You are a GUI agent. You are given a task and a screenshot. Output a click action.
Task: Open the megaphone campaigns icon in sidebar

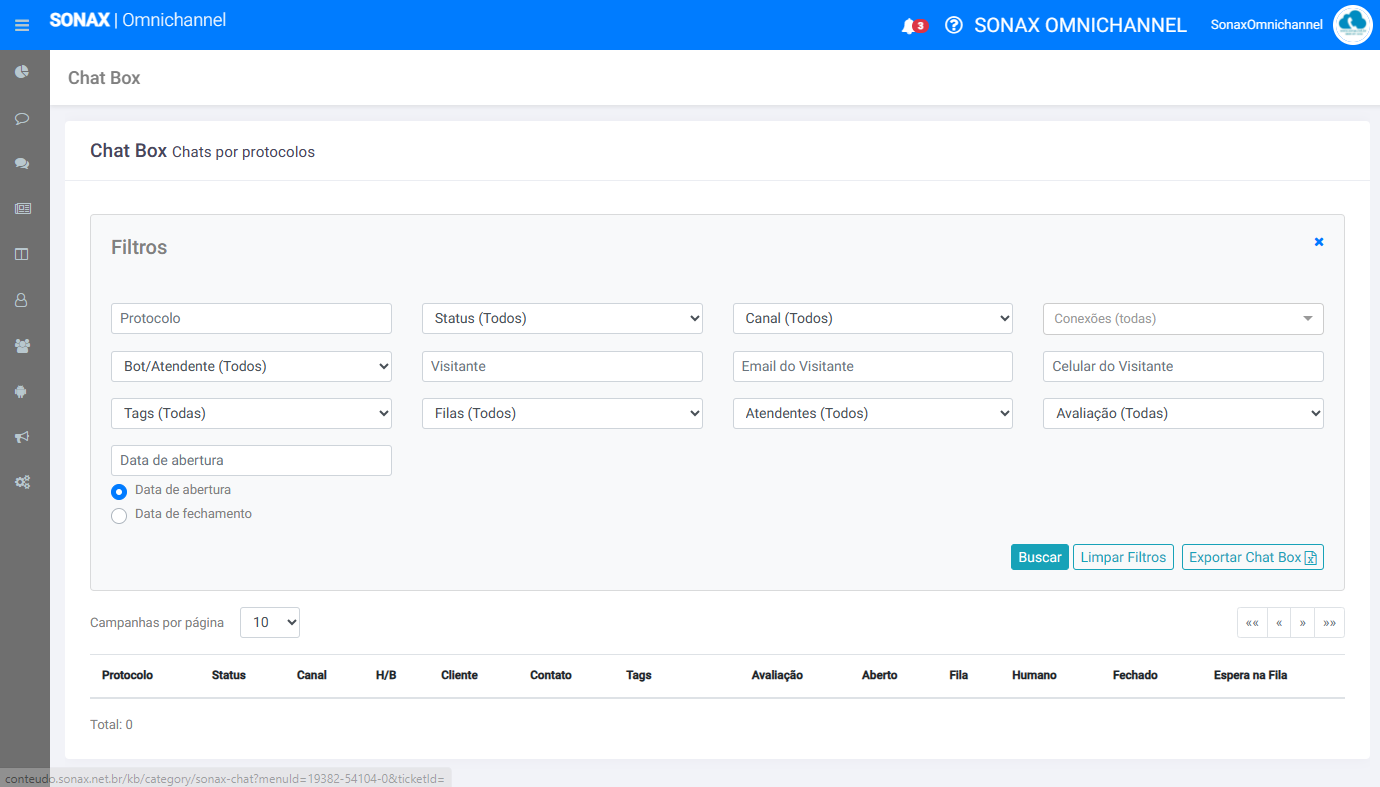[x=22, y=437]
